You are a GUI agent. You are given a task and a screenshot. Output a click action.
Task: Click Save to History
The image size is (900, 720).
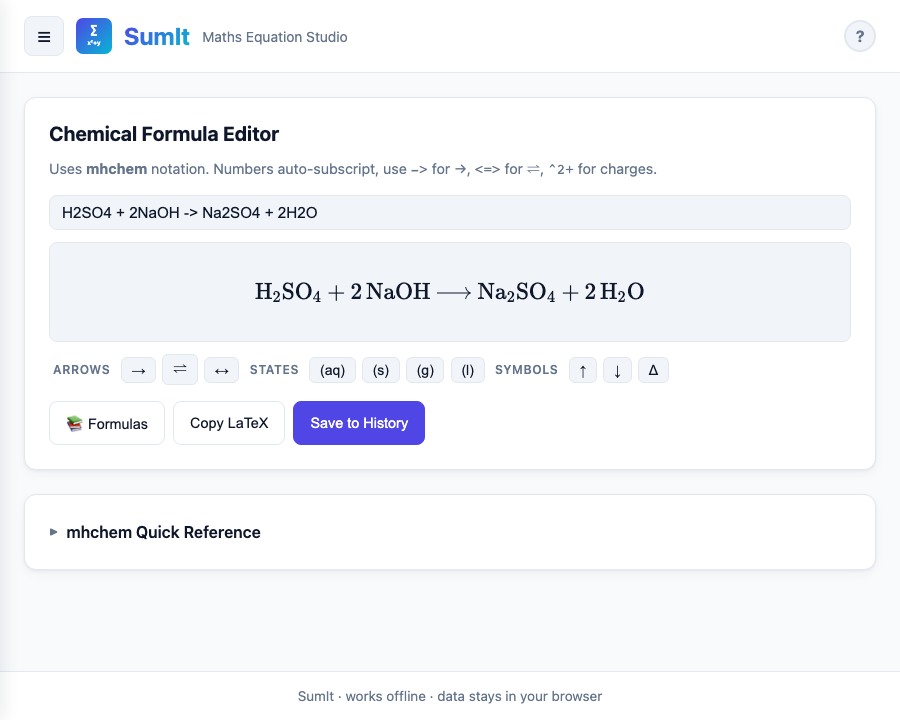point(359,423)
